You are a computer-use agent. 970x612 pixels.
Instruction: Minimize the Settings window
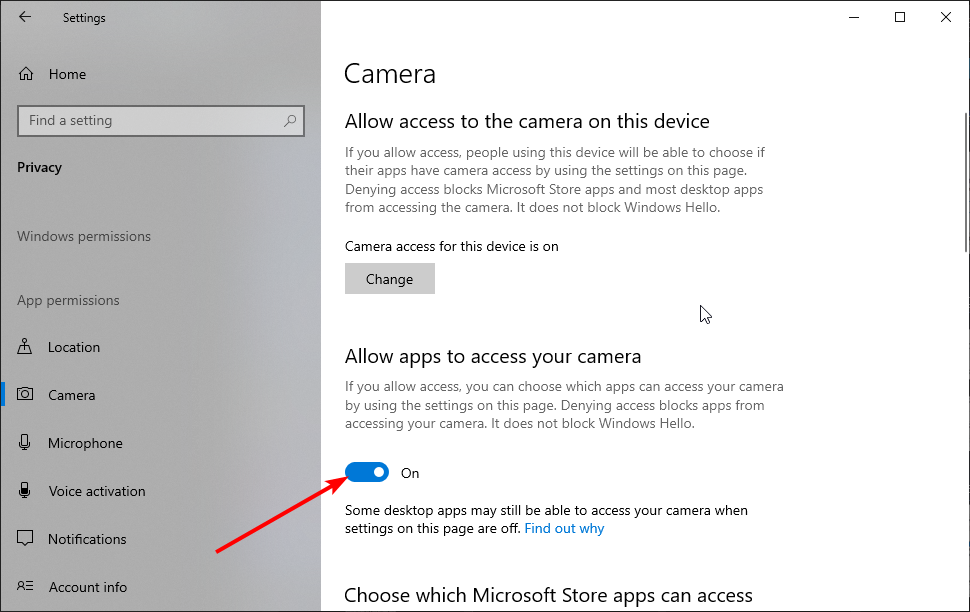coord(854,17)
